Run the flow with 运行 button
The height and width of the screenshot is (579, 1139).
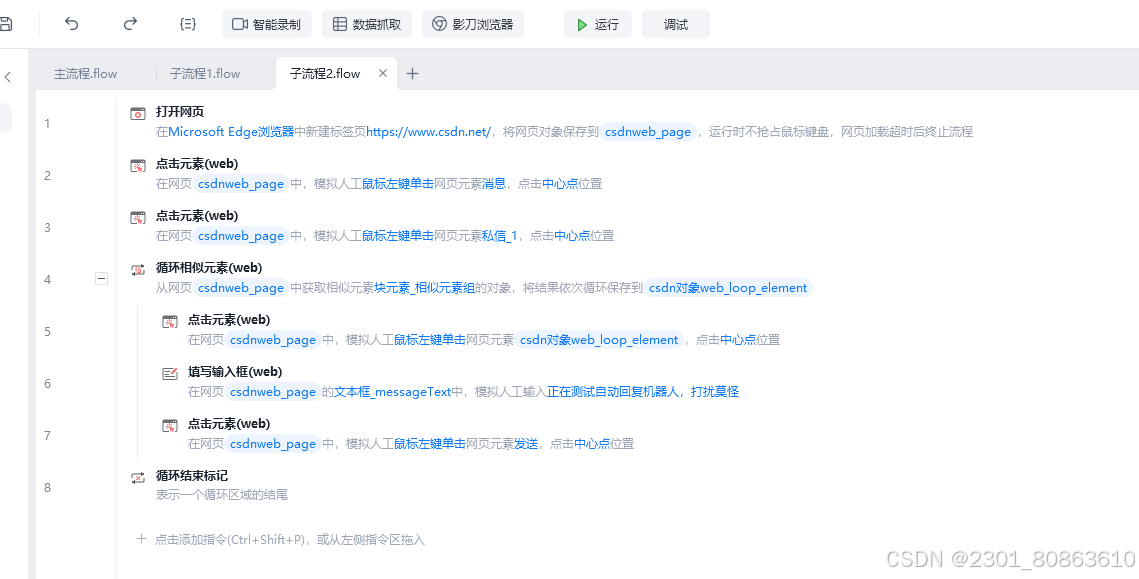tap(598, 24)
